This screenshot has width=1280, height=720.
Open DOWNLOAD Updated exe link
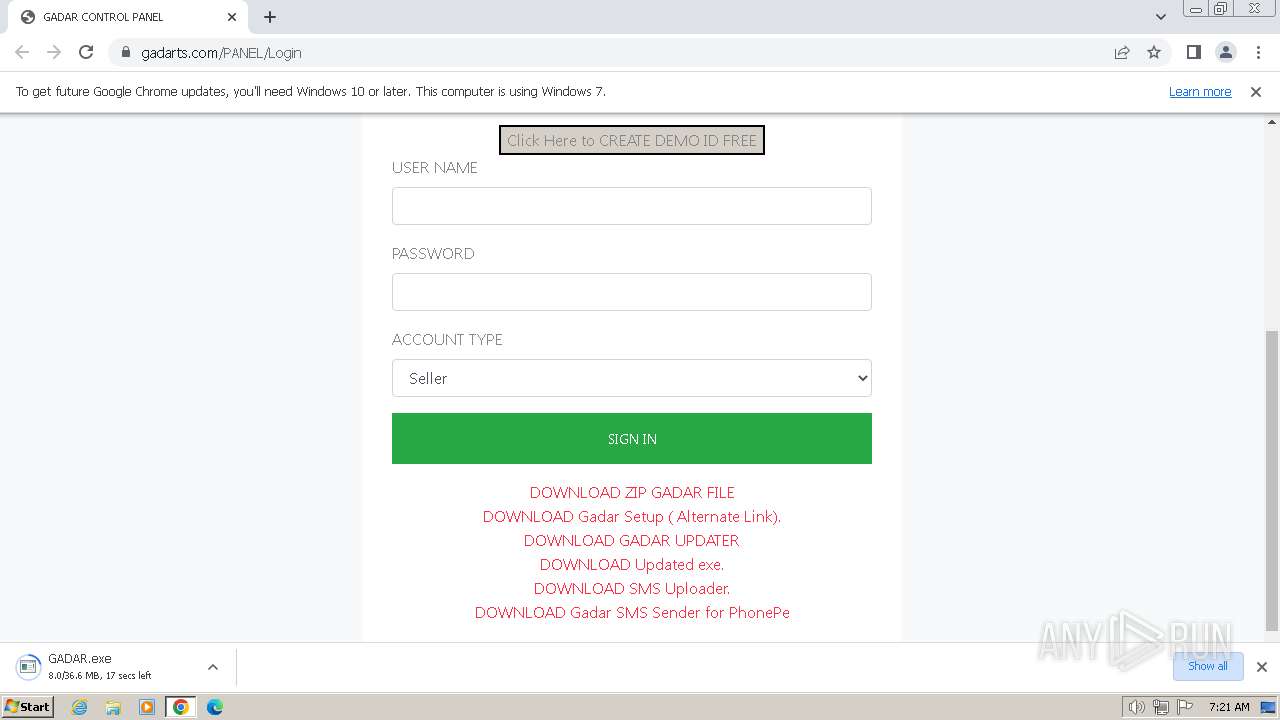pyautogui.click(x=632, y=564)
